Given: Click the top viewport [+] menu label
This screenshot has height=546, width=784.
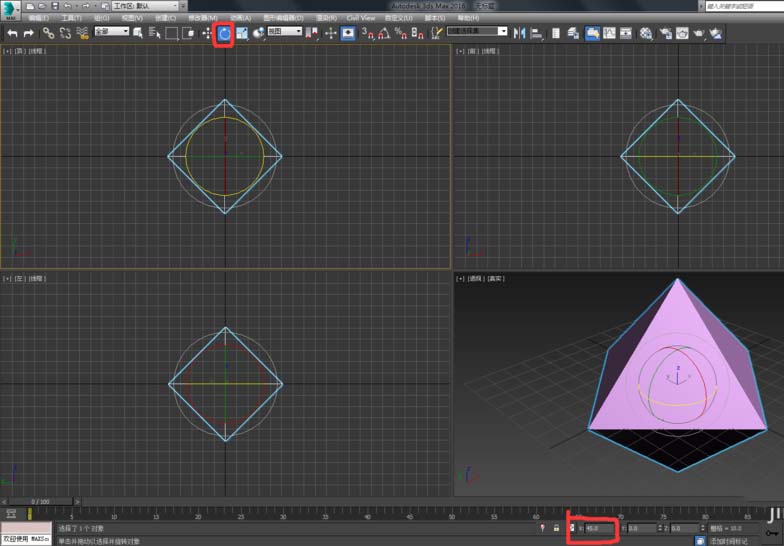Looking at the screenshot, I should [x=7, y=51].
